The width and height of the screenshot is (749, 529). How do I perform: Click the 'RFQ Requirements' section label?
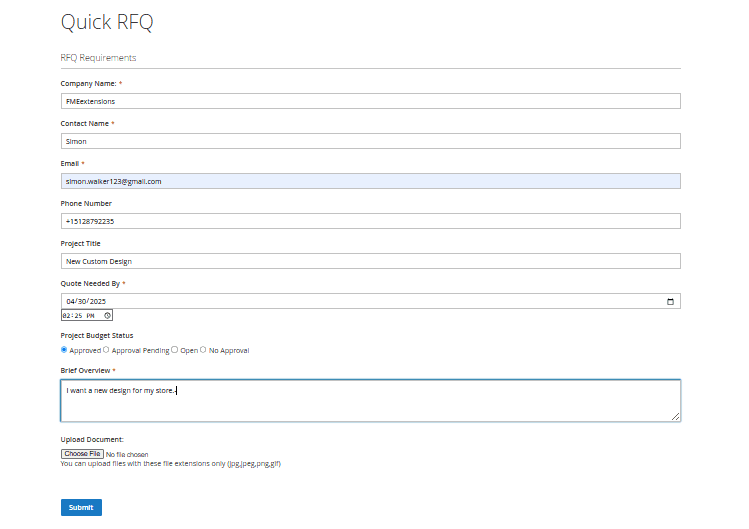pos(98,58)
